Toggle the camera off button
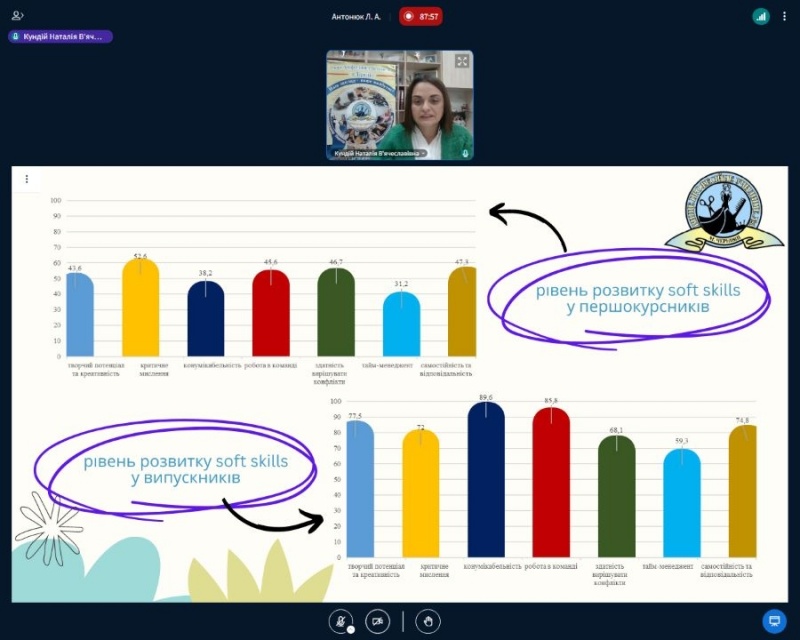Screen dimensions: 800x640 pos(377,621)
